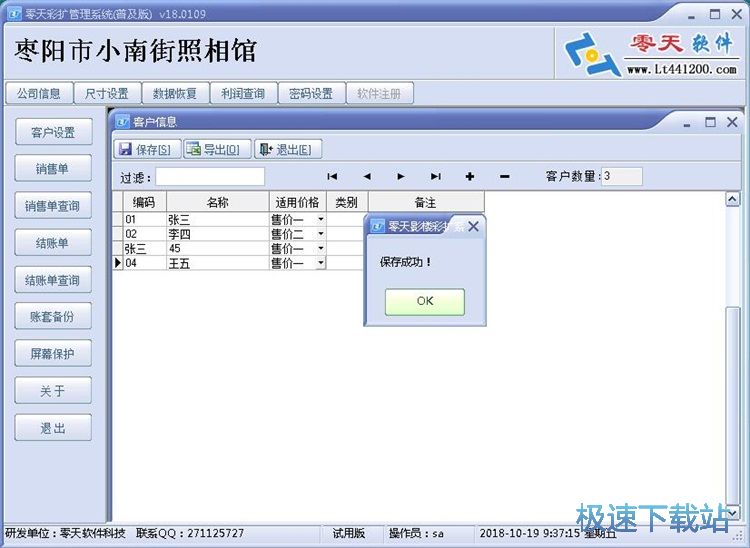
Task: Open the 尺寸设置 tab
Action: point(107,93)
